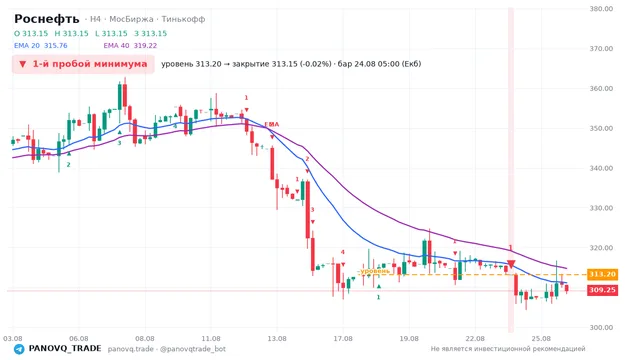This screenshot has height=360, width=640.
Task: Click the red "EMA" crossover label on chart
Action: point(271,124)
